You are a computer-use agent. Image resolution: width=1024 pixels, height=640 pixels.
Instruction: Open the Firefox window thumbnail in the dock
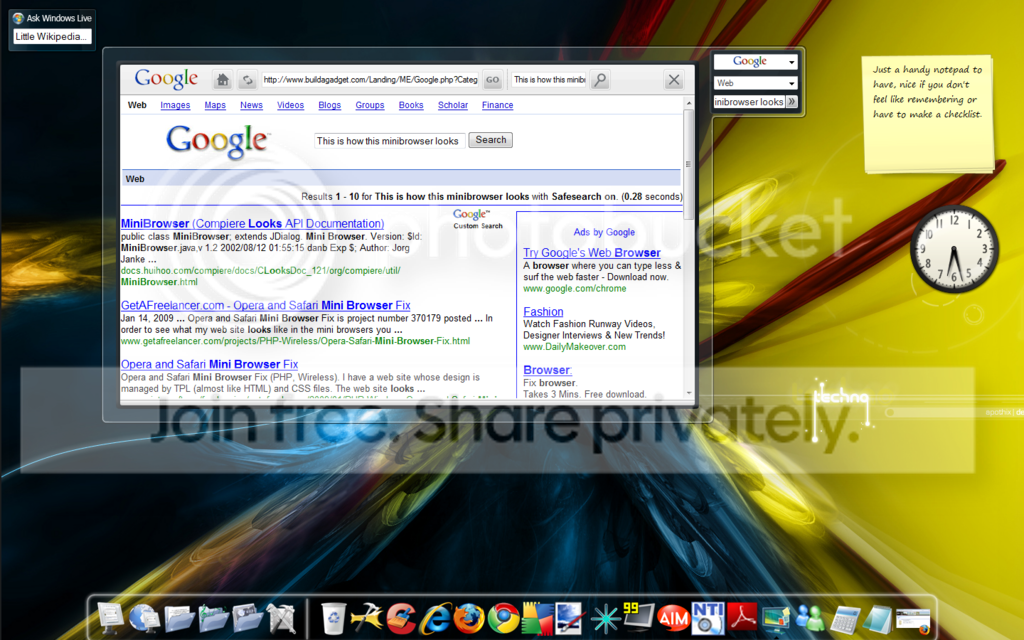pyautogui.click(x=913, y=620)
